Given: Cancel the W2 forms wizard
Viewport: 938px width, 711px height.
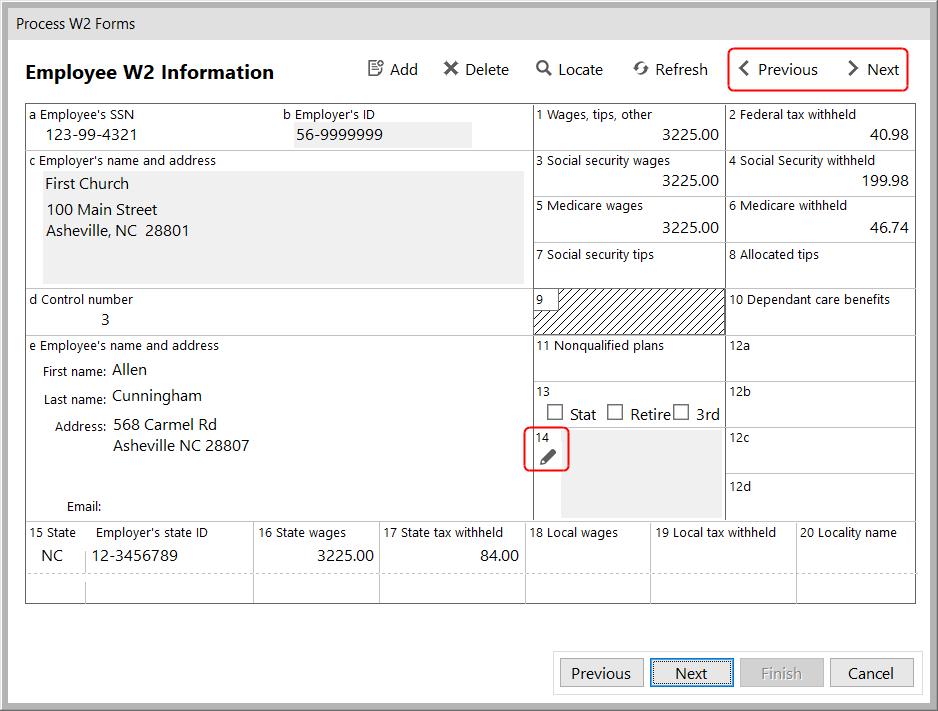Looking at the screenshot, I should (871, 673).
